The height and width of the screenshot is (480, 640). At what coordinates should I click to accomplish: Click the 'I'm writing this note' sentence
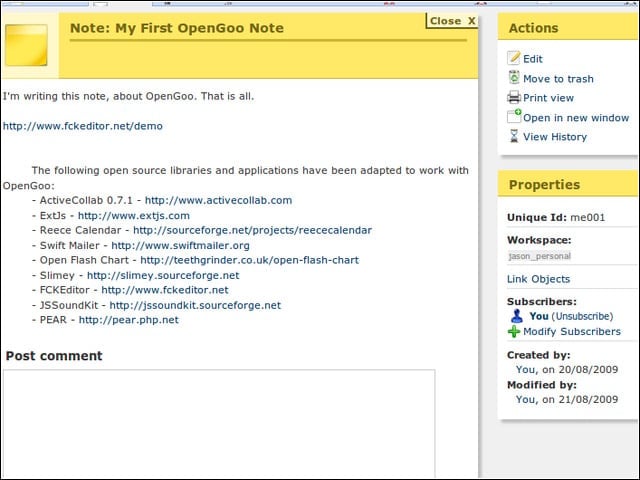pyautogui.click(x=128, y=96)
